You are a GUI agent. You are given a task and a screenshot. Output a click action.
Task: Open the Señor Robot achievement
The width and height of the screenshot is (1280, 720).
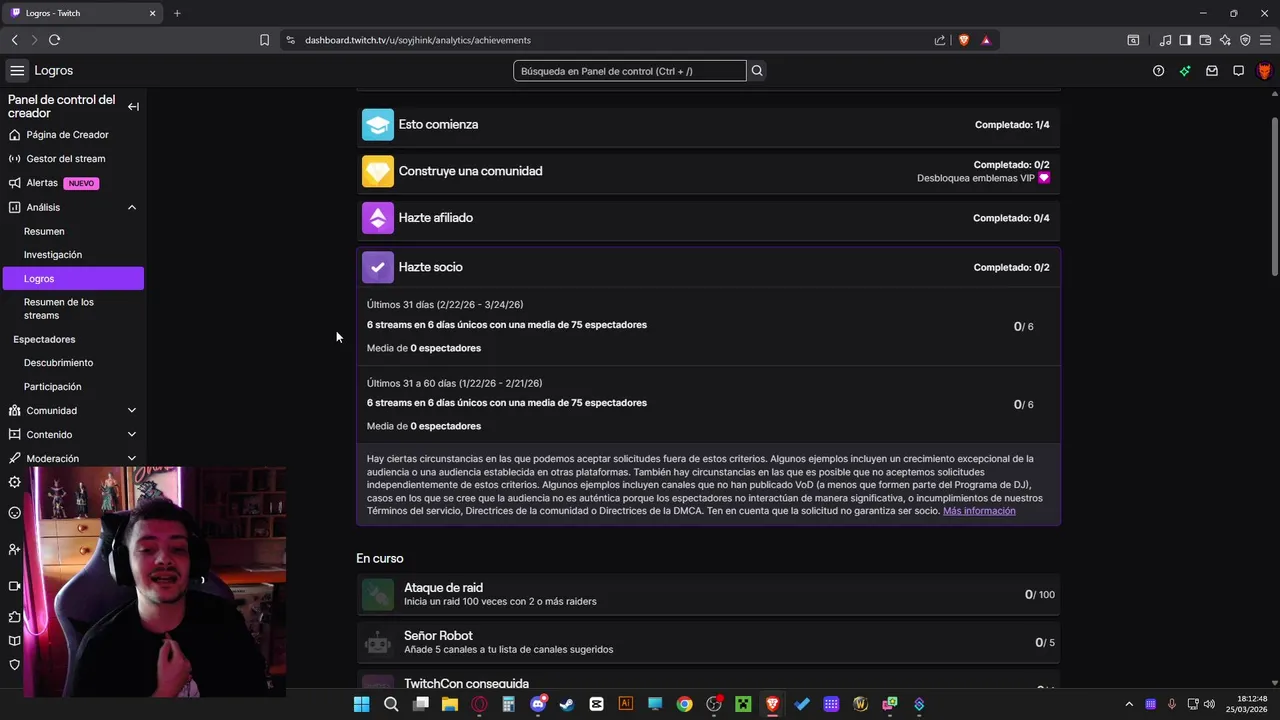click(708, 642)
